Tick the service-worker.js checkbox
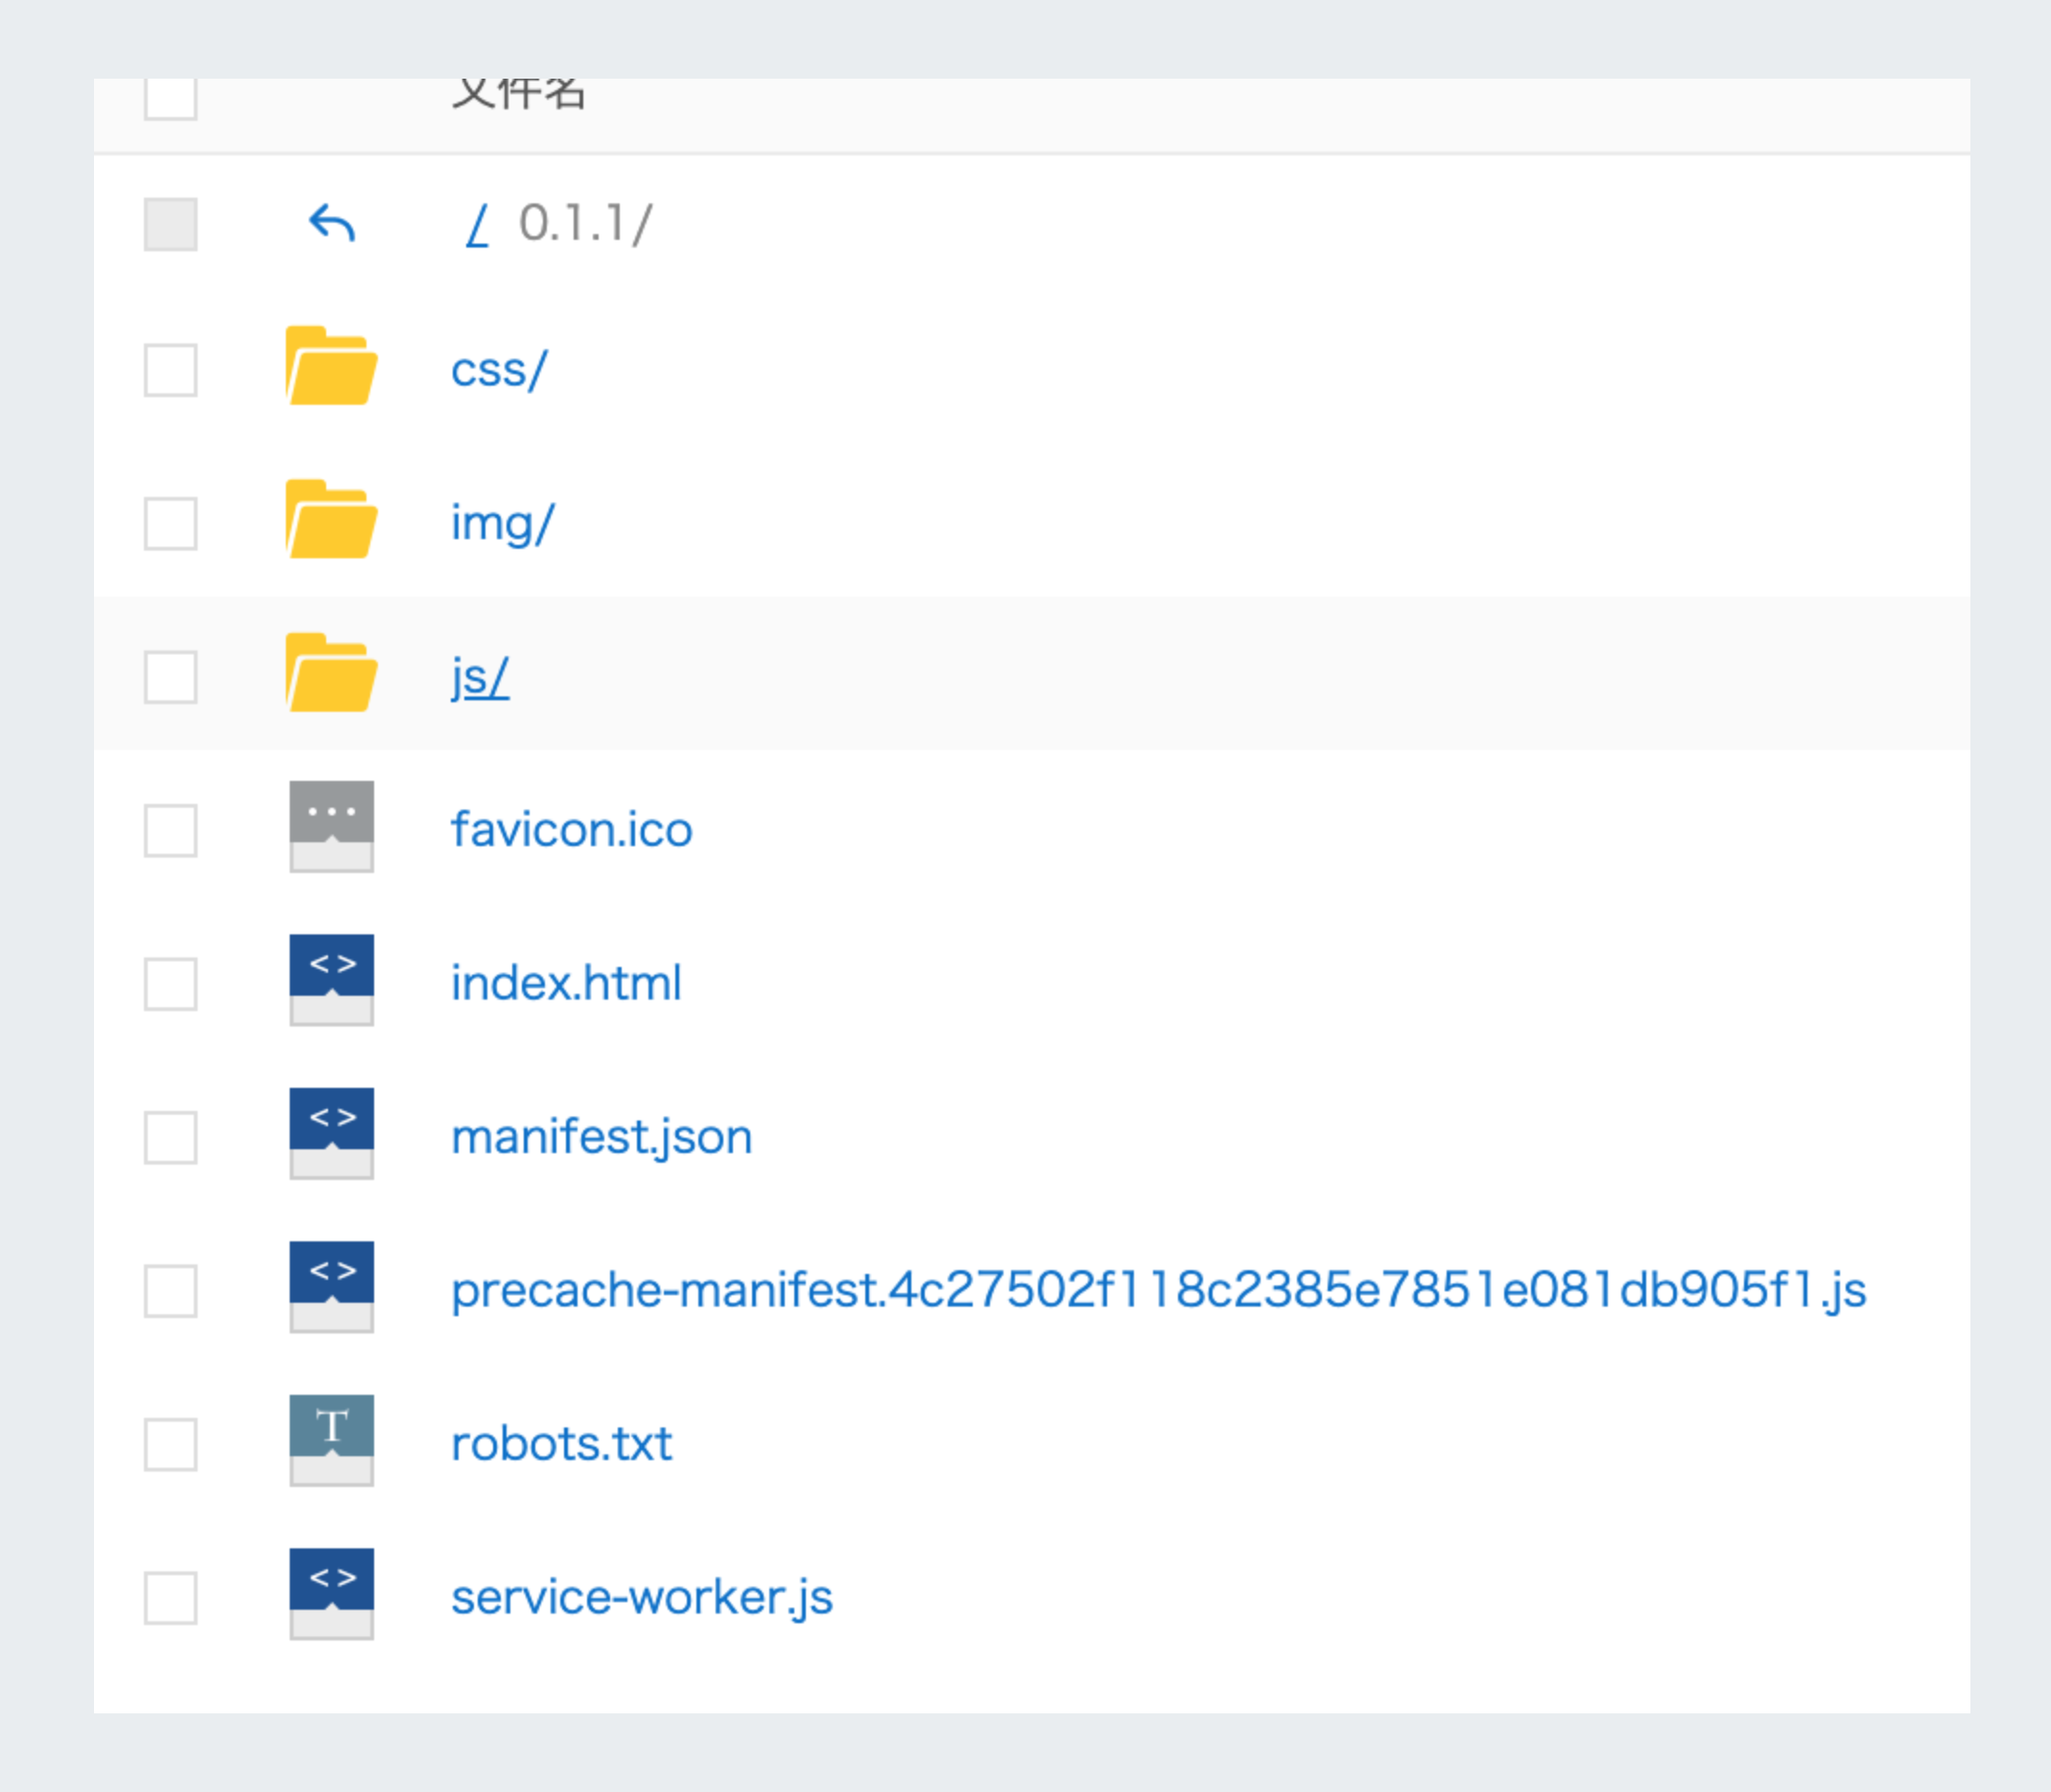Image resolution: width=2051 pixels, height=1792 pixels. (170, 1598)
